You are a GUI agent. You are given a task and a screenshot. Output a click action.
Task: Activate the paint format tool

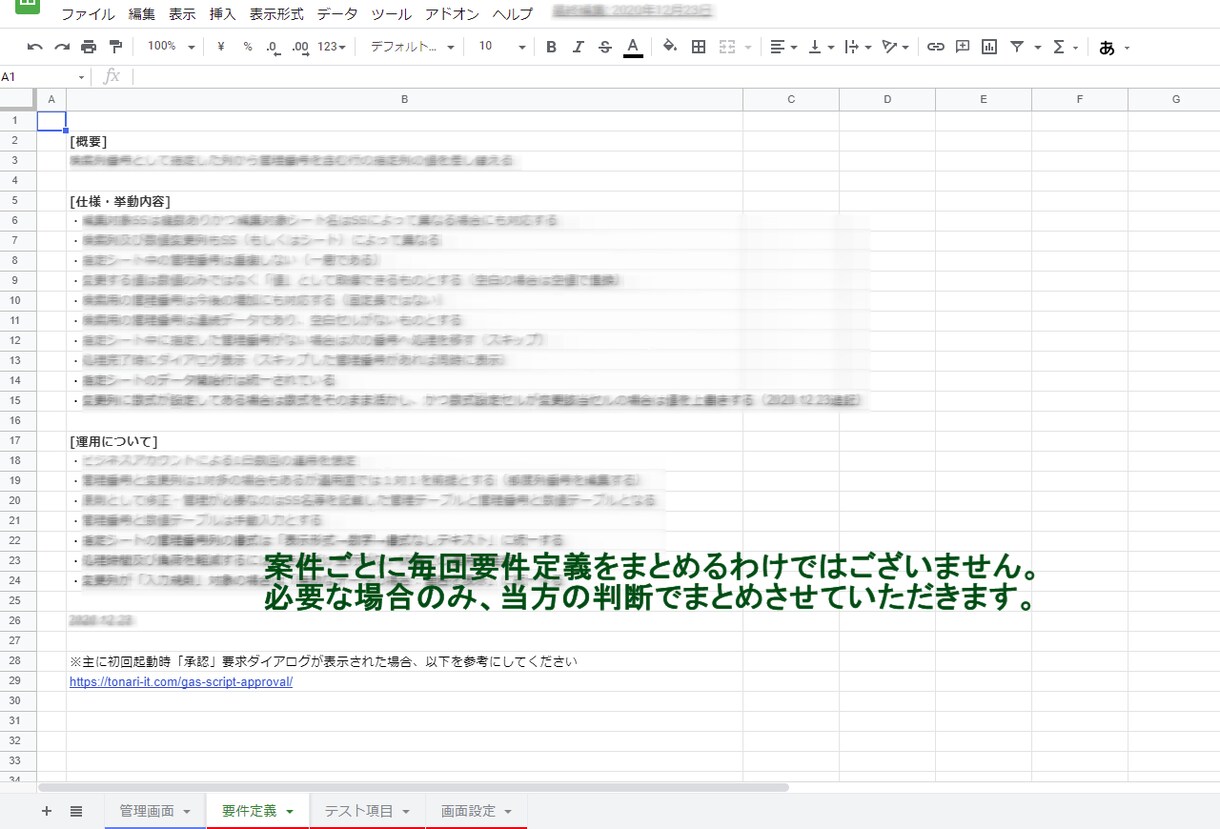coord(115,47)
